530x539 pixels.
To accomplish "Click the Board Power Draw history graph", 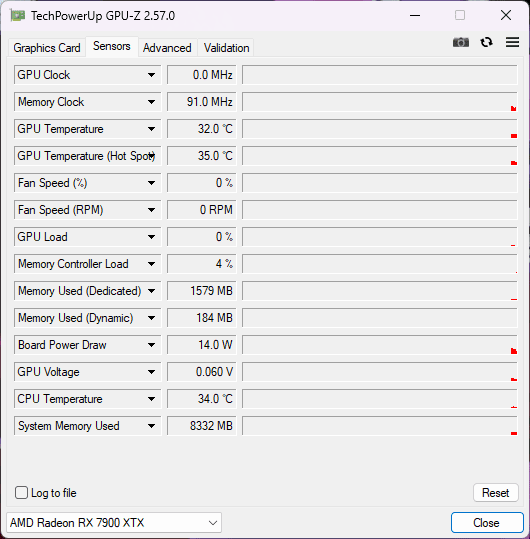I will coord(380,345).
